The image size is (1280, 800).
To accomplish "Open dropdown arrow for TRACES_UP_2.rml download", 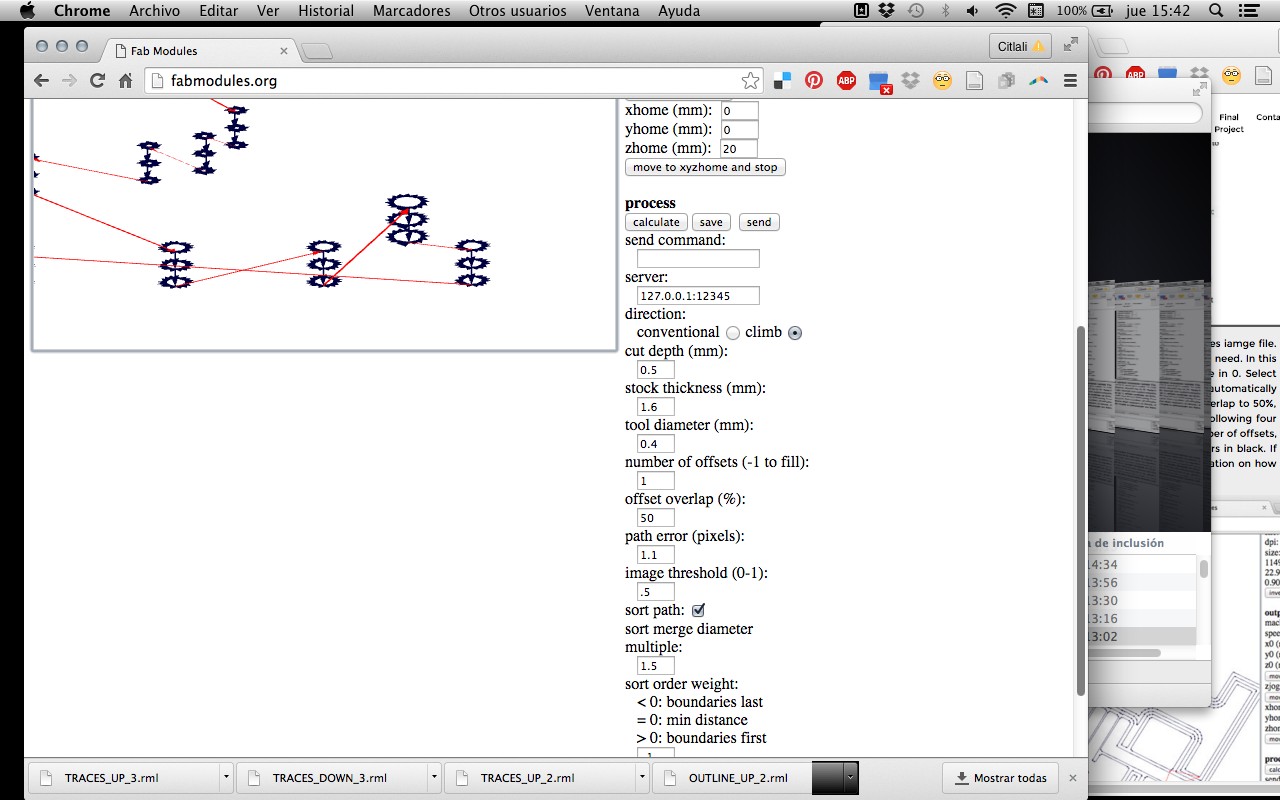I will tap(643, 777).
